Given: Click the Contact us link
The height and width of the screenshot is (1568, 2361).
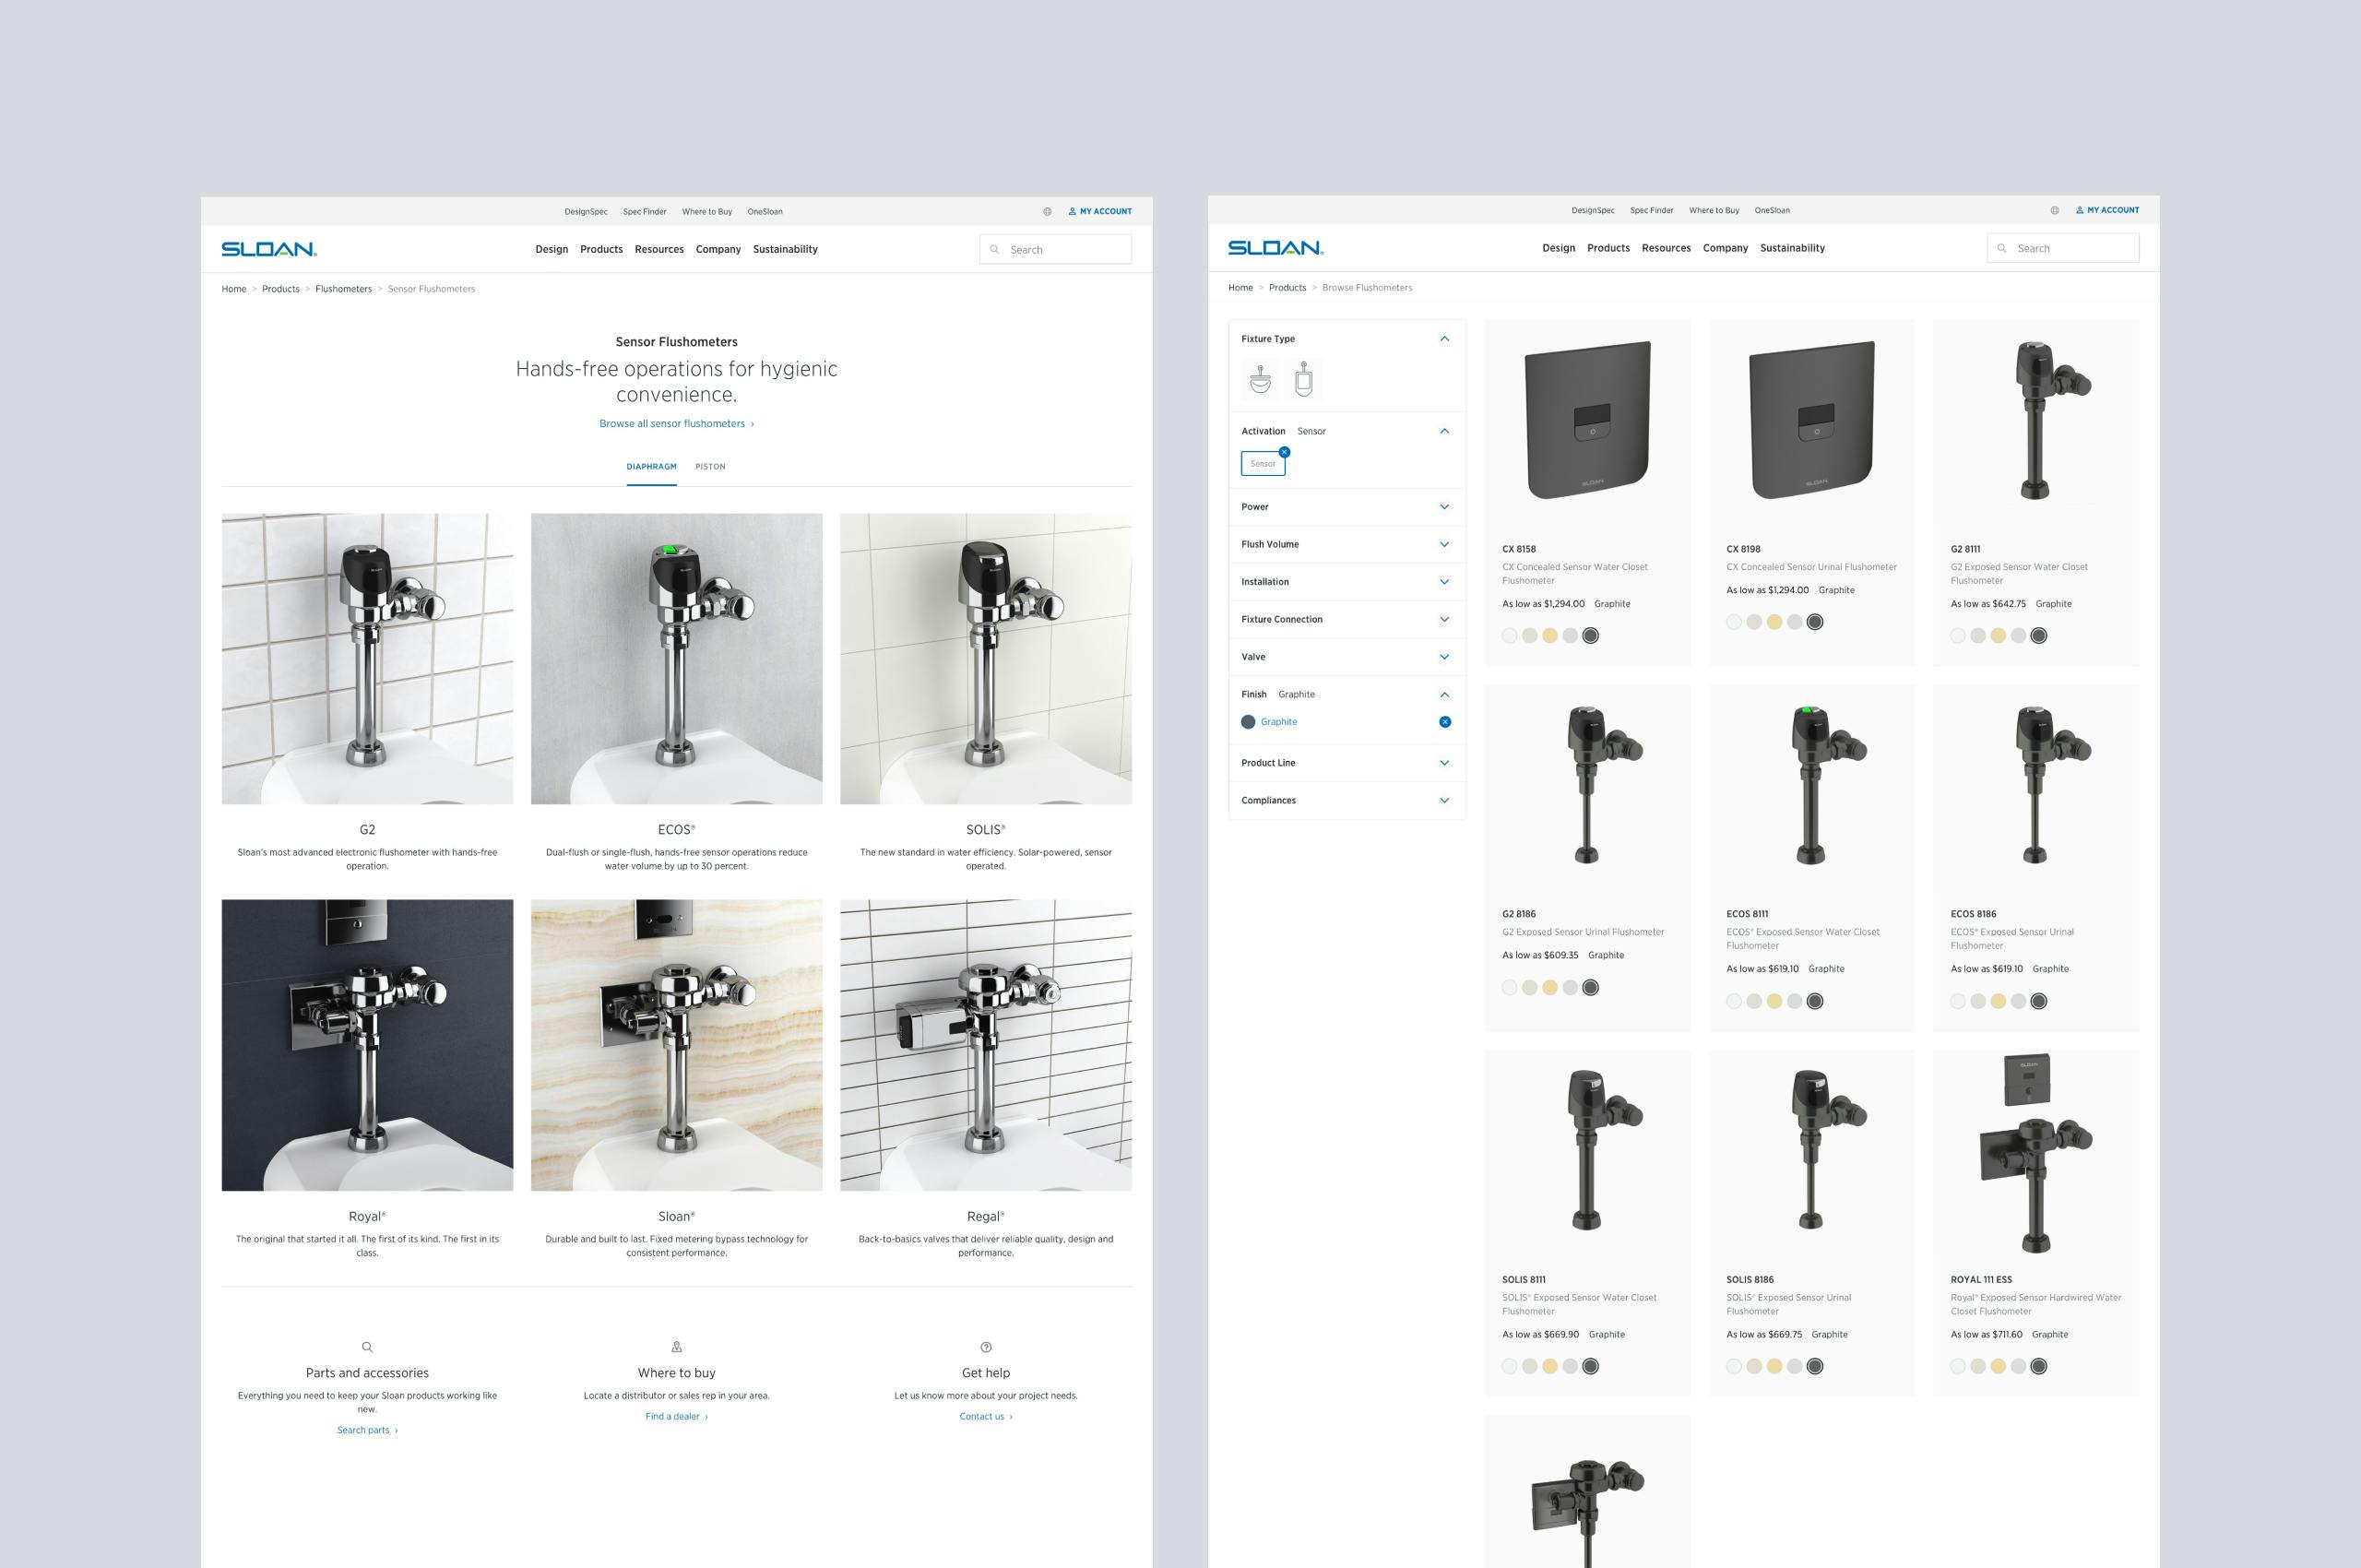Looking at the screenshot, I should click(986, 1417).
